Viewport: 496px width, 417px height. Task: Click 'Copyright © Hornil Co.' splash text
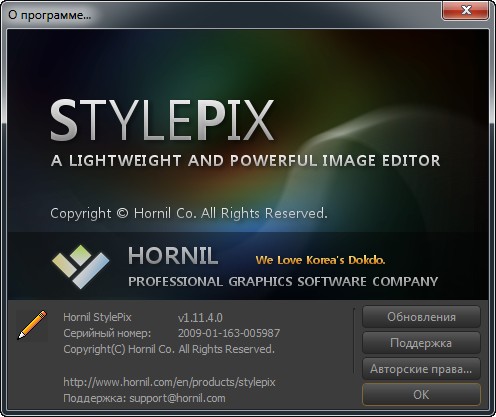tap(189, 213)
